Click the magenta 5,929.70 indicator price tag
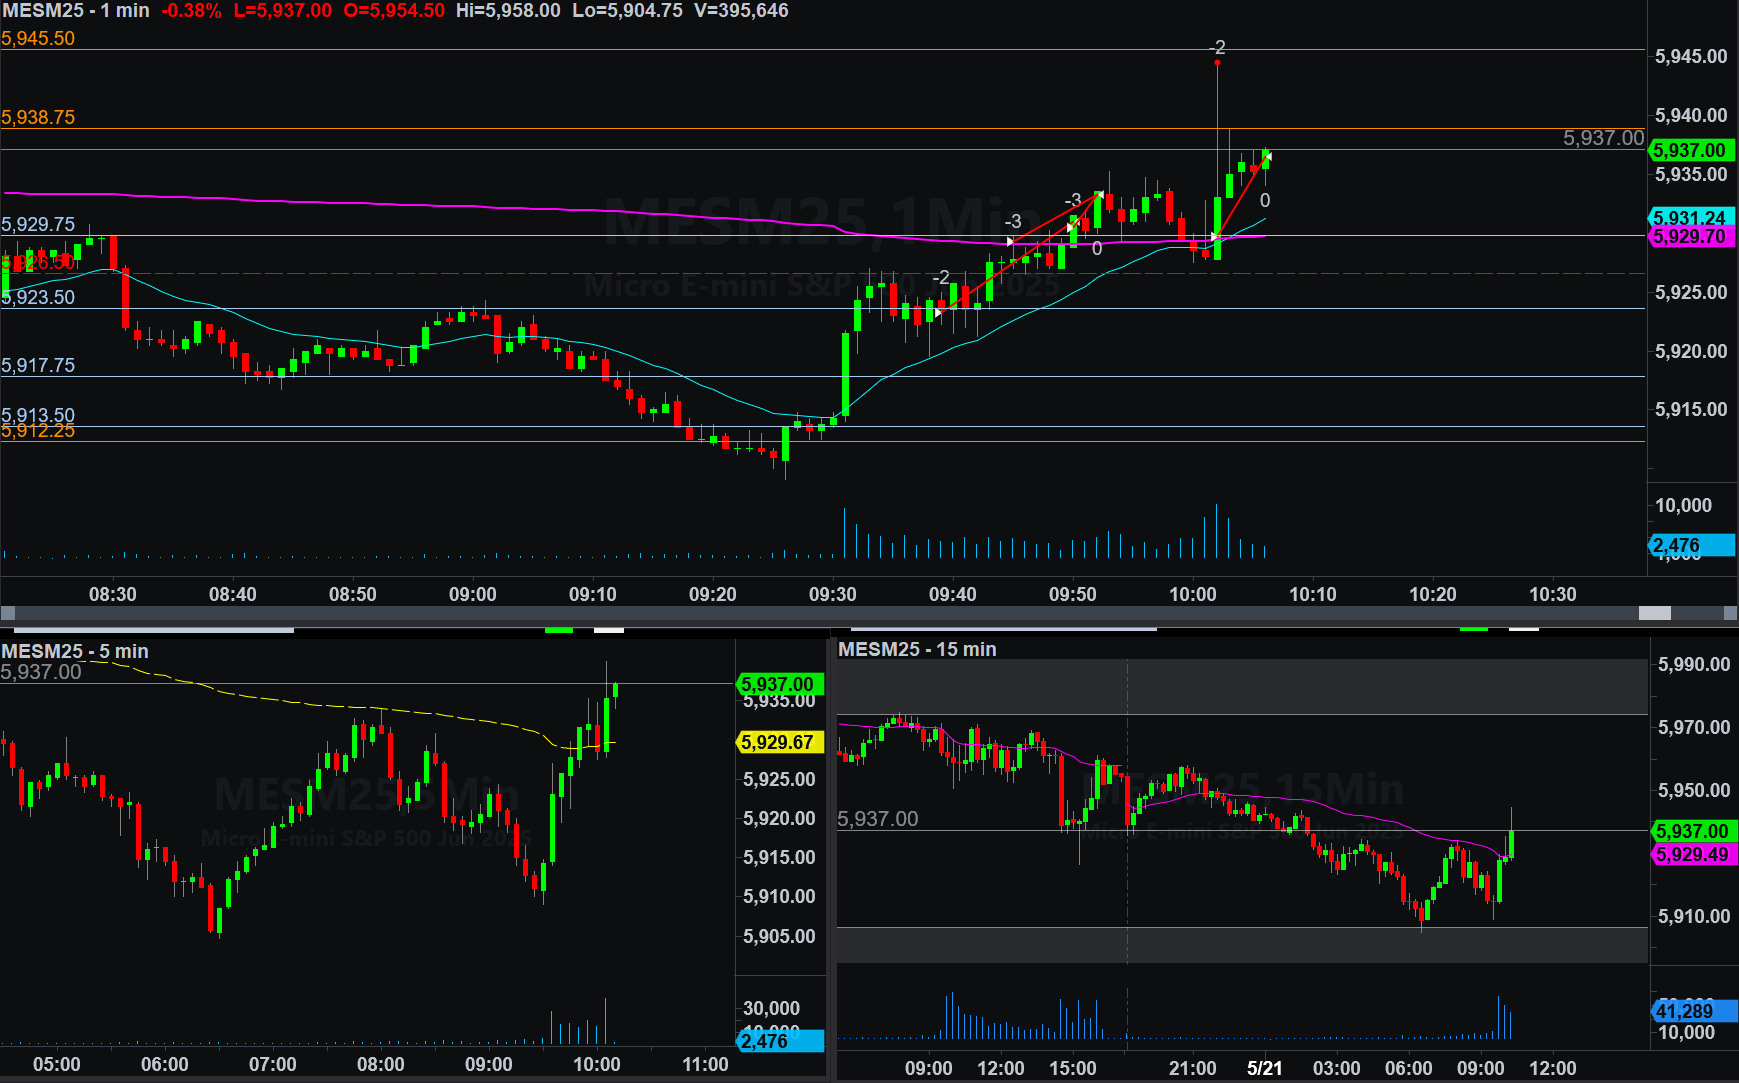 1690,237
